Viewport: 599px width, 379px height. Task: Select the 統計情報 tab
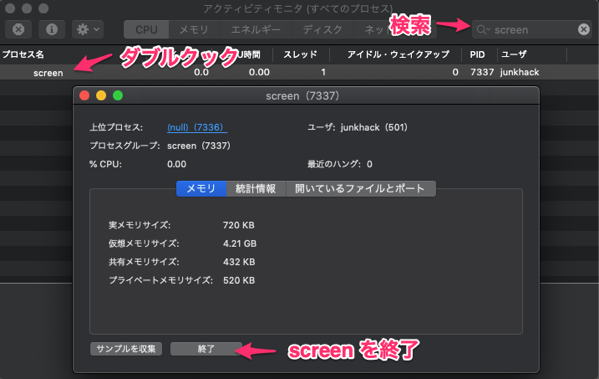click(x=256, y=188)
